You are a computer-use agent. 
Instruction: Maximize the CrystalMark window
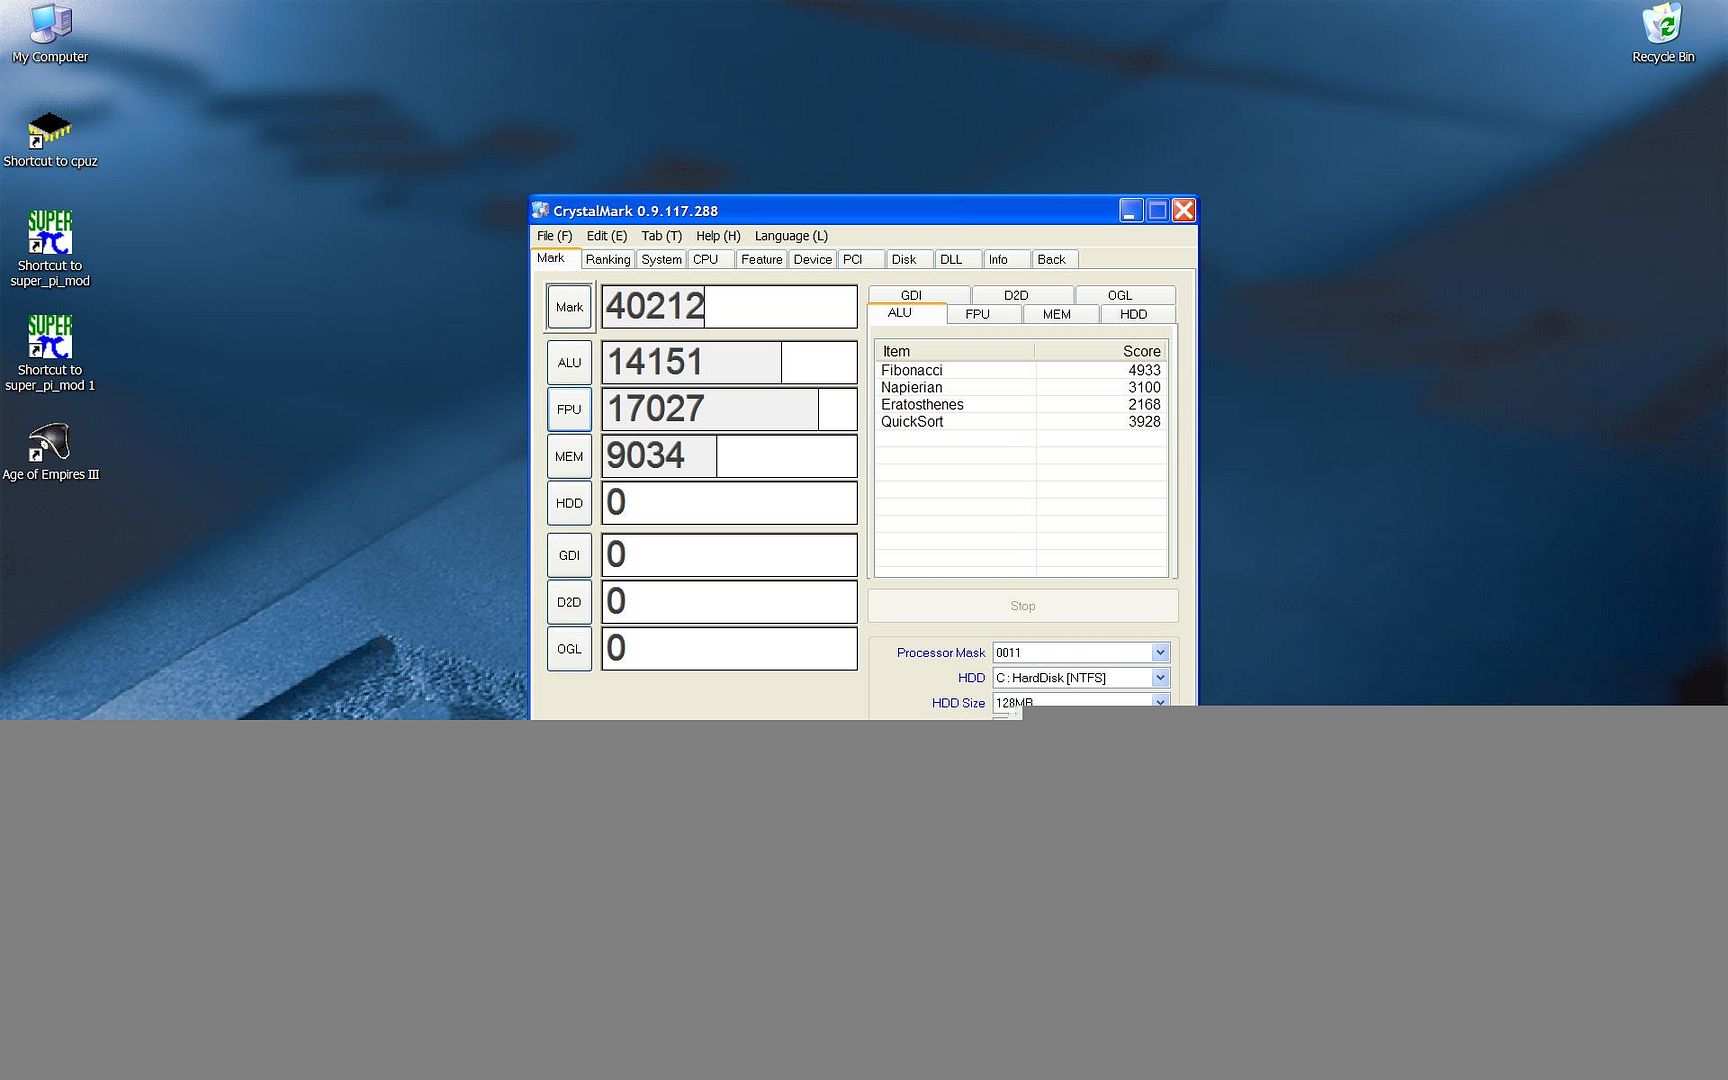tap(1157, 210)
